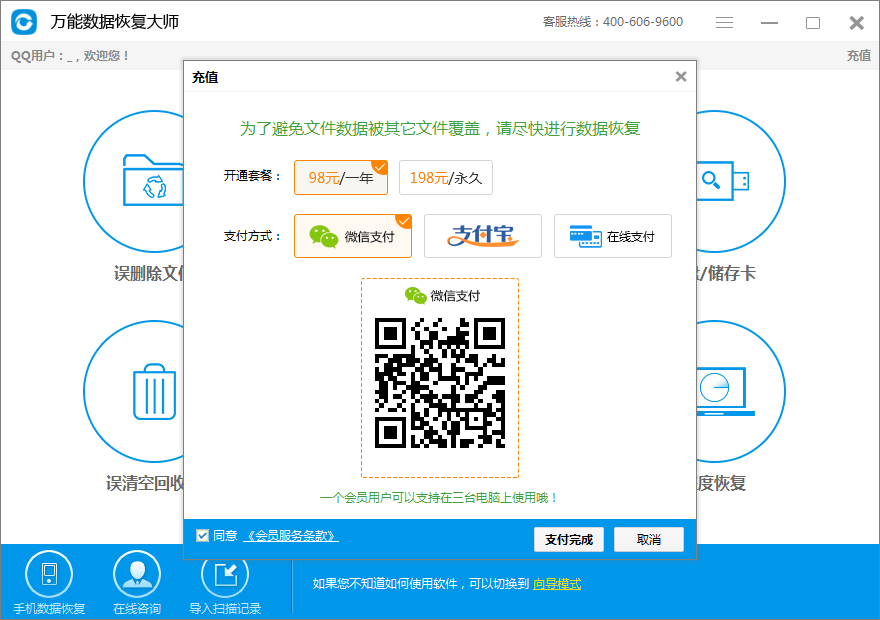Maximize the main application window
Image resolution: width=880 pixels, height=620 pixels.
(813, 23)
